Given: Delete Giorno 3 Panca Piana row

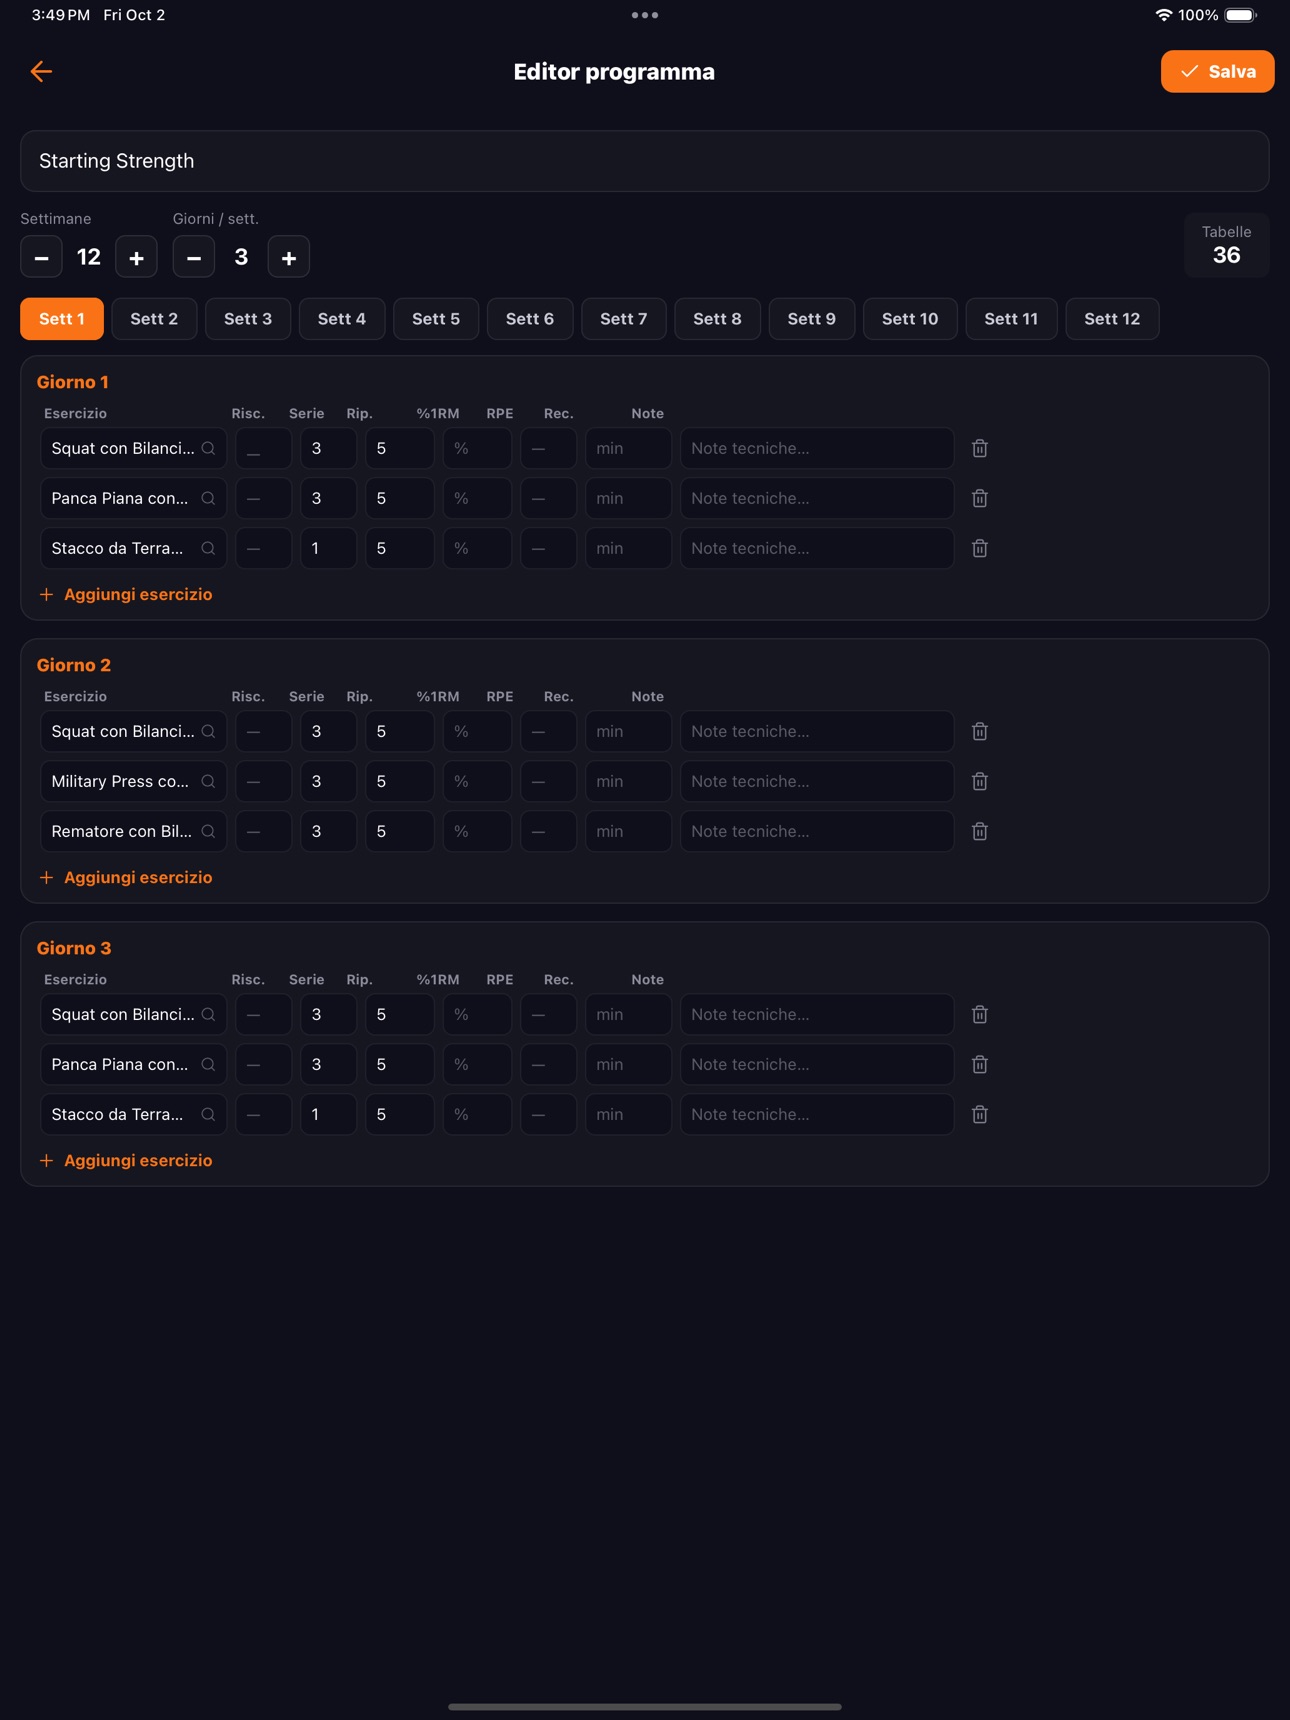Looking at the screenshot, I should click(980, 1064).
